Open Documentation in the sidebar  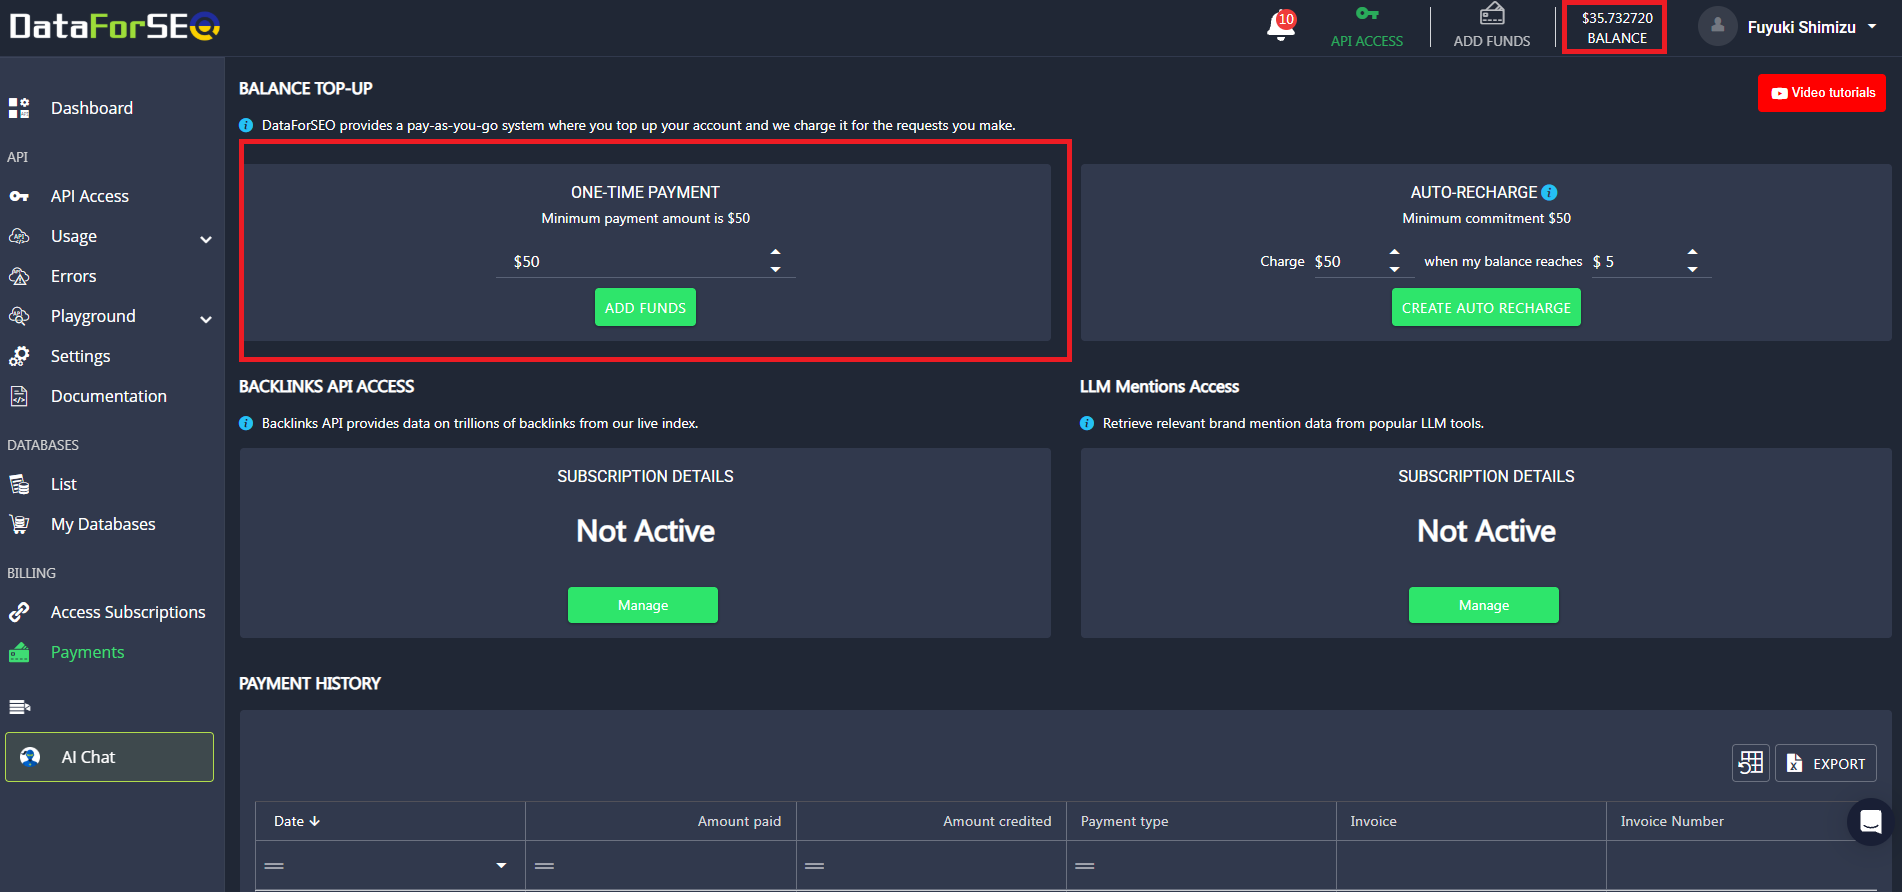coord(109,396)
